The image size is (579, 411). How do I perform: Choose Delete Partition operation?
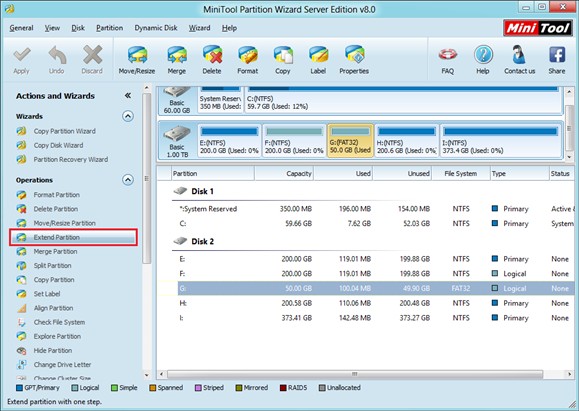click(47, 209)
